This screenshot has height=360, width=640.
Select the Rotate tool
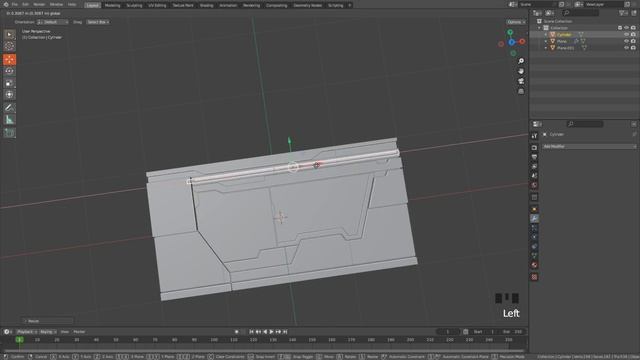click(9, 71)
